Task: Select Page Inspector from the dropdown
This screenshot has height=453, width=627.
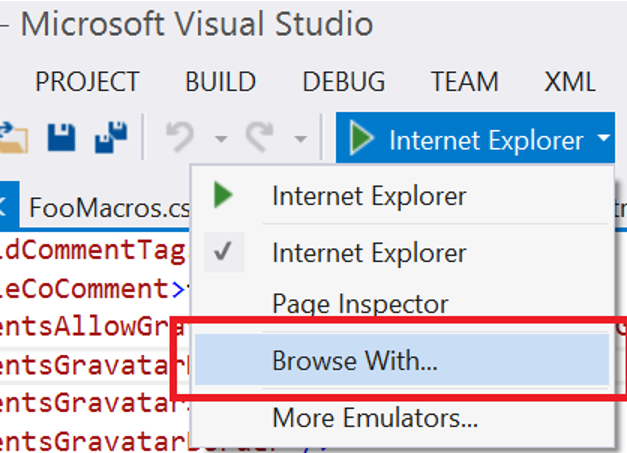Action: (404, 304)
